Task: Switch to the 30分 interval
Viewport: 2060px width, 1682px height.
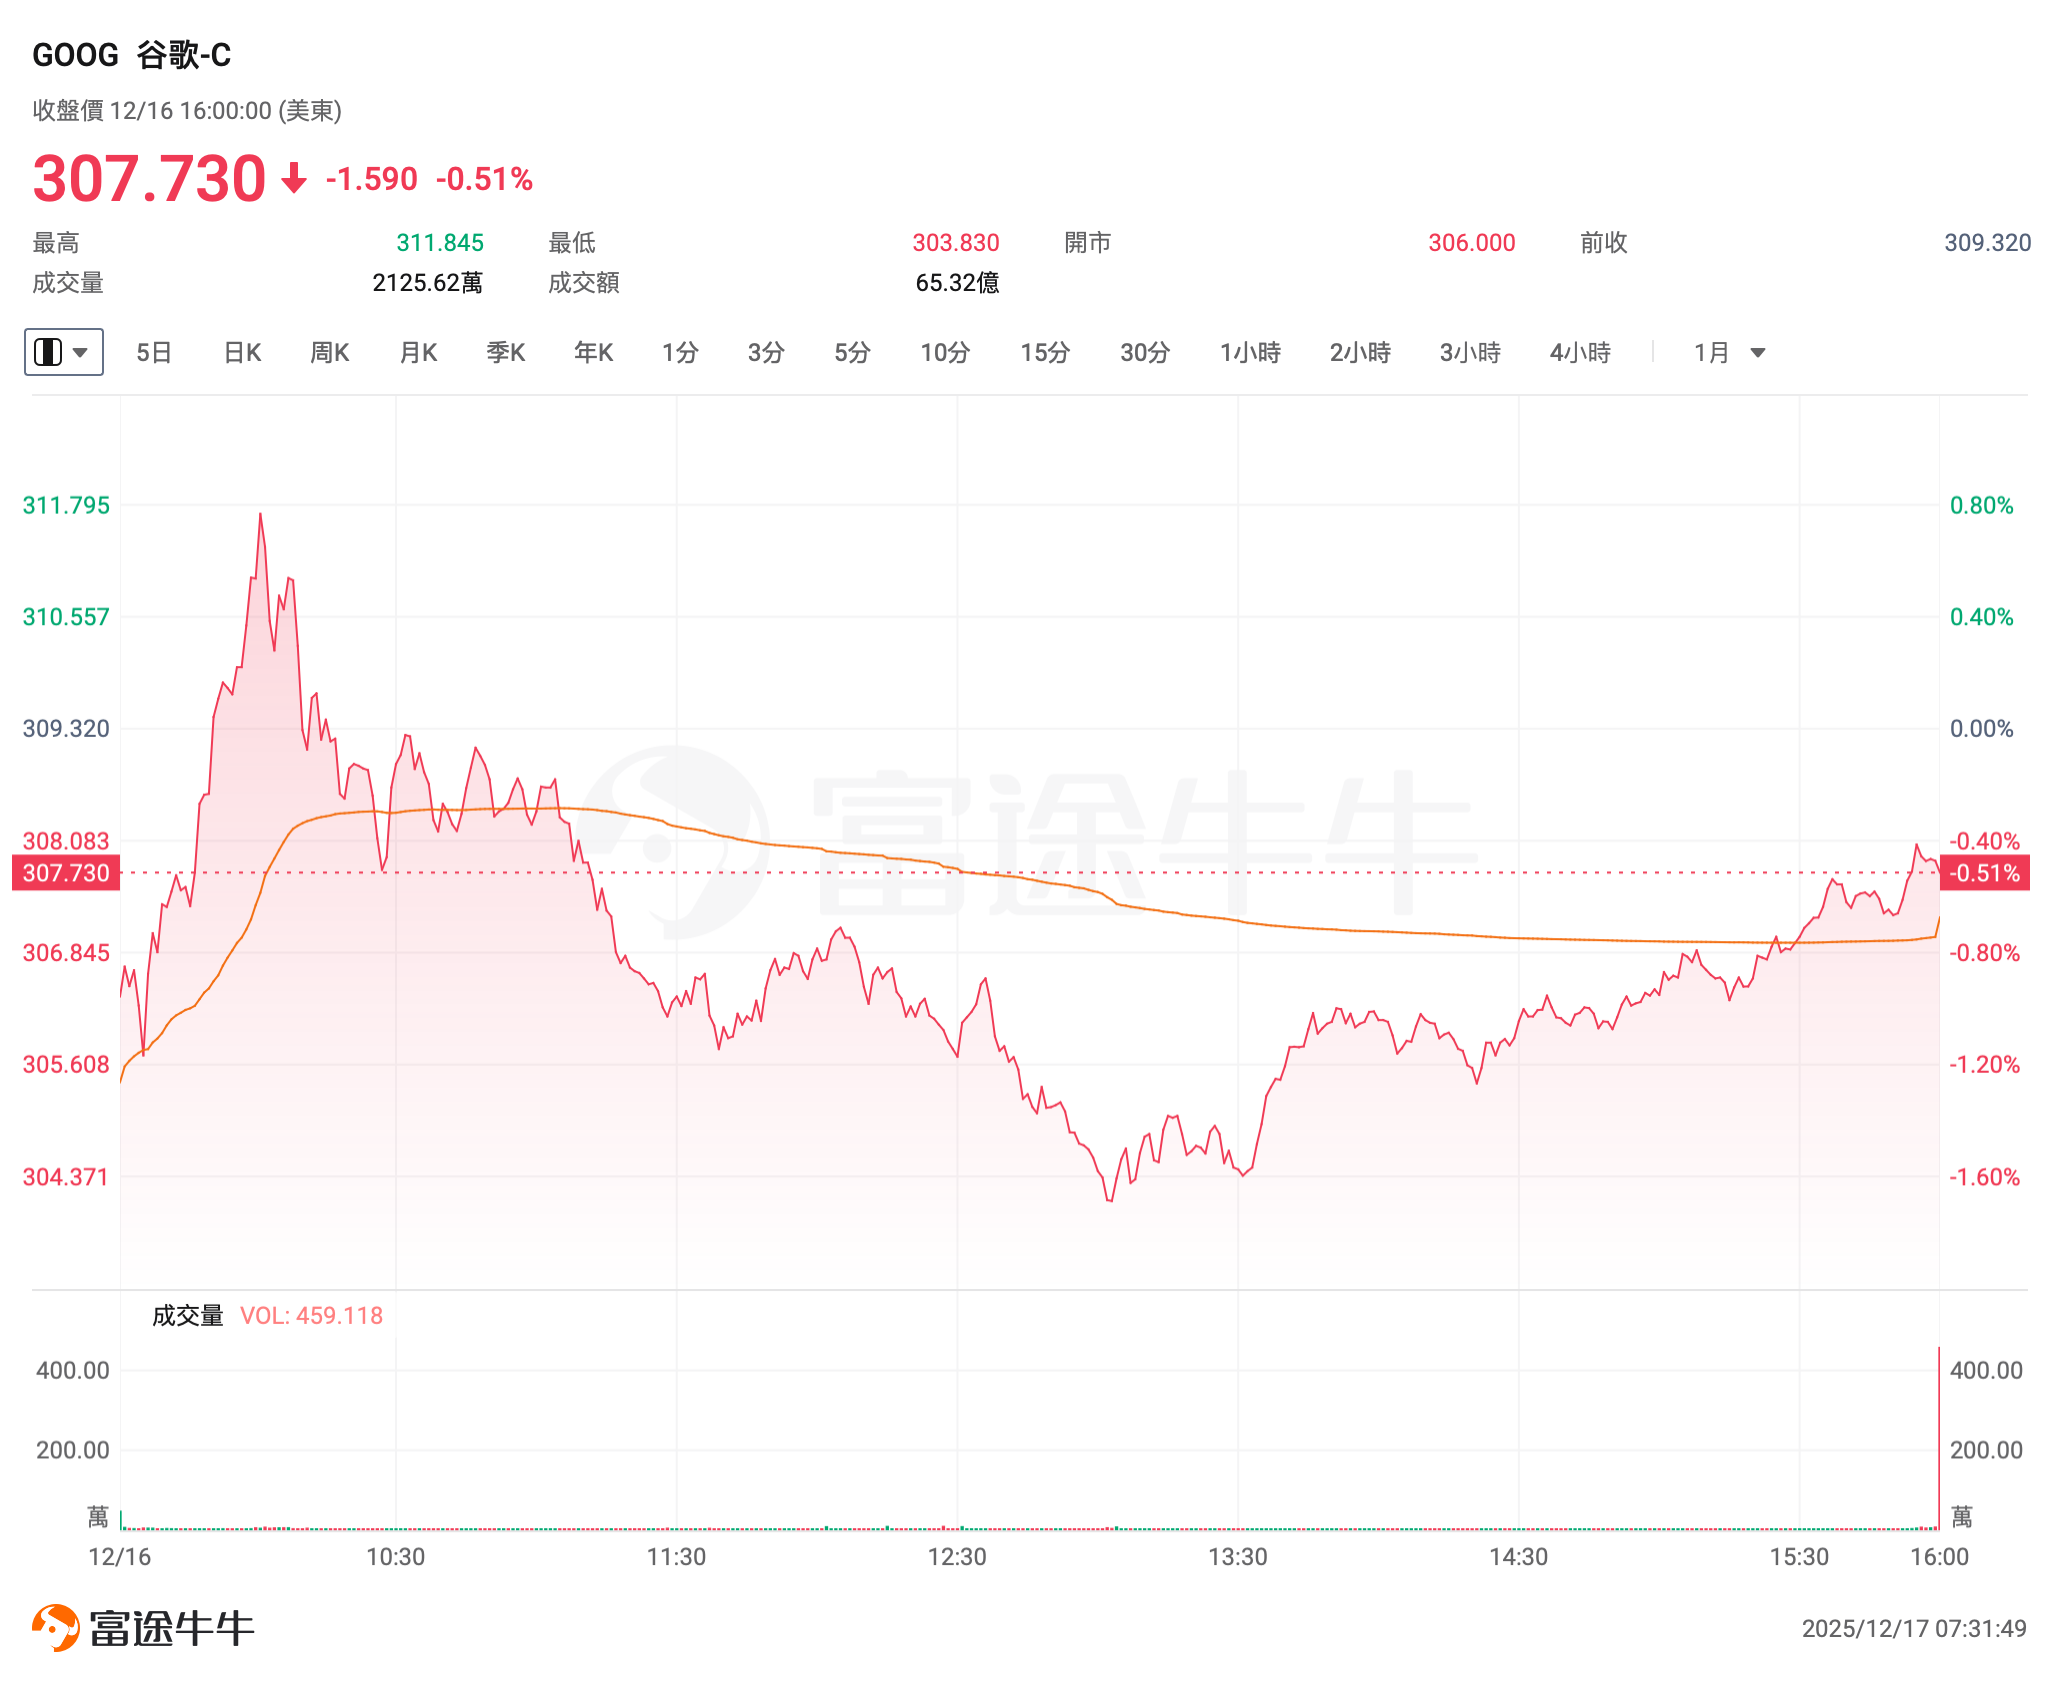Action: click(x=1145, y=352)
